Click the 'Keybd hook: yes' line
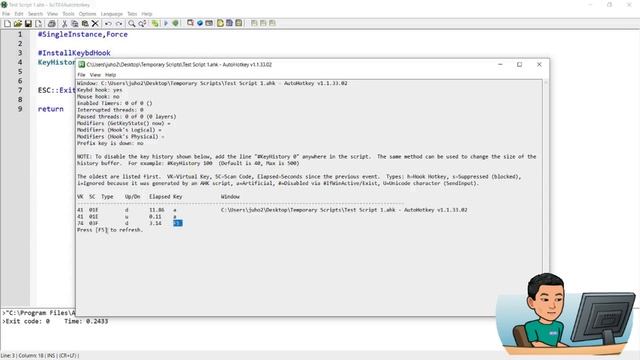 coord(100,90)
